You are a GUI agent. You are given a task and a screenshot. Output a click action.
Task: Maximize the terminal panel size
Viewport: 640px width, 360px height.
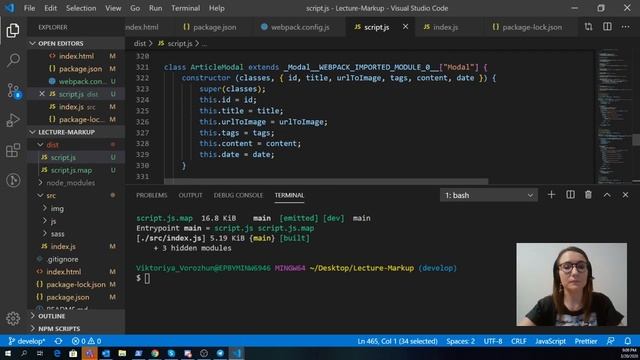(607, 195)
